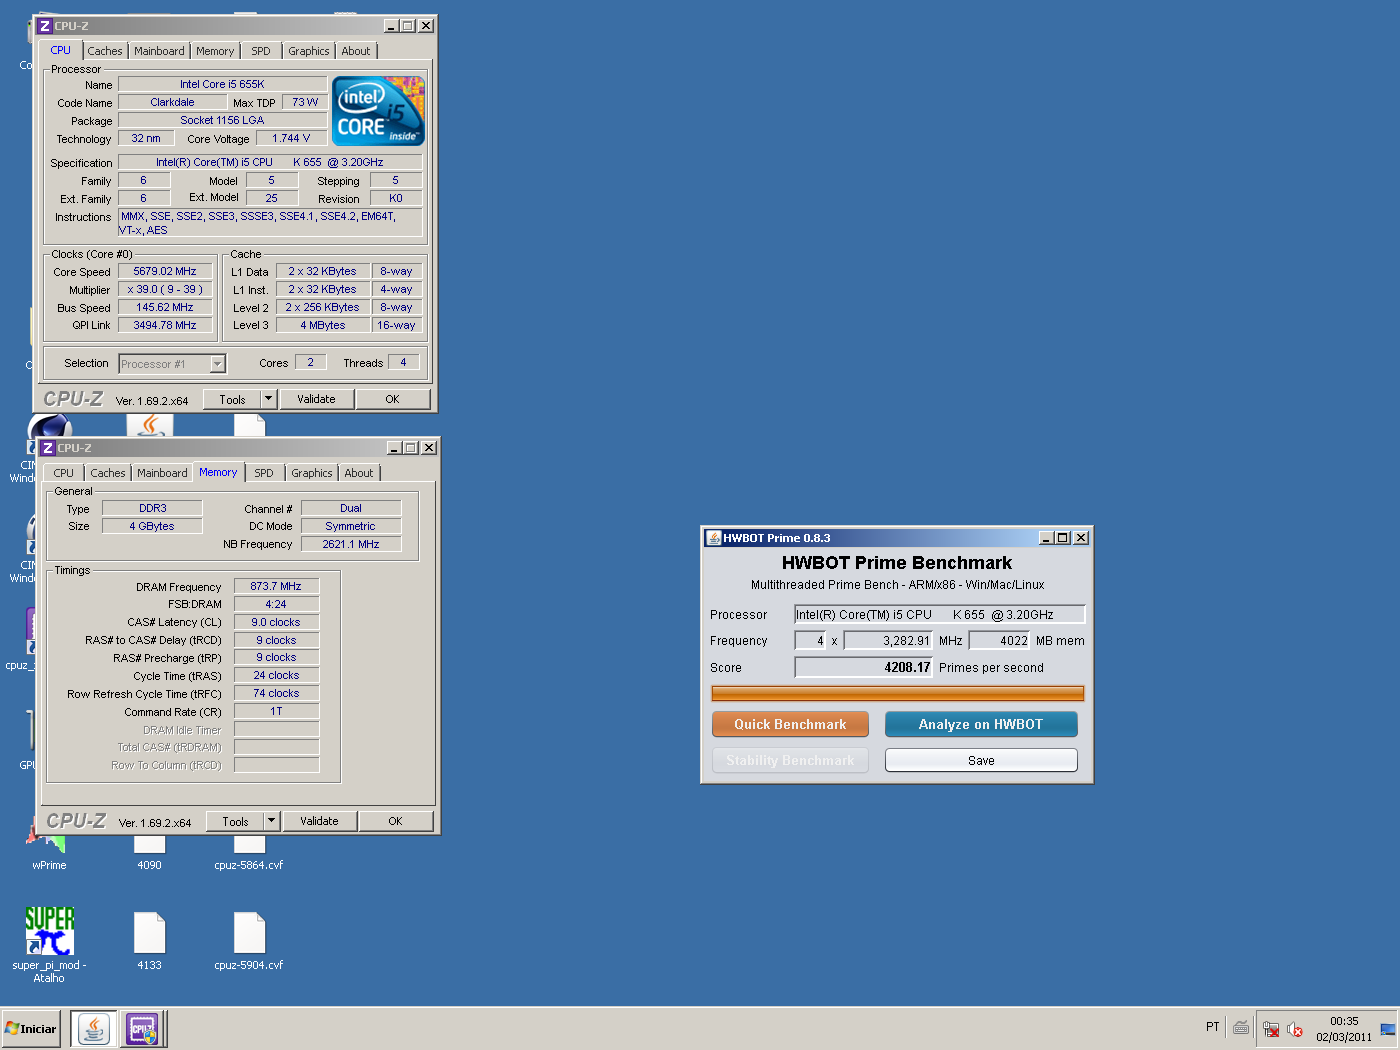Click the Command Rate value 1T

276,711
